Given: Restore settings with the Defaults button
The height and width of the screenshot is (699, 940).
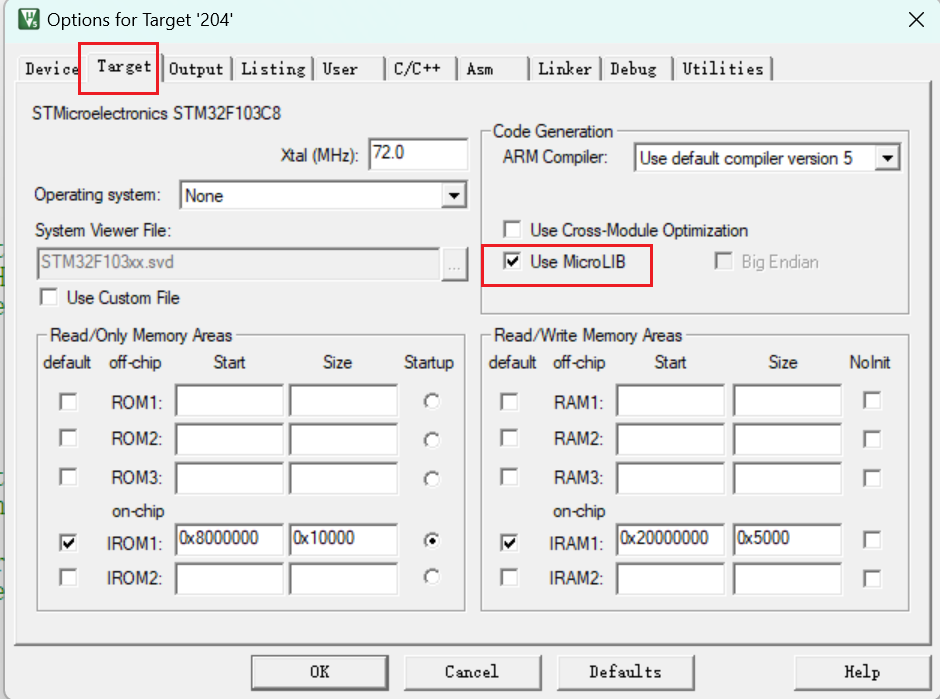Looking at the screenshot, I should tap(625, 672).
